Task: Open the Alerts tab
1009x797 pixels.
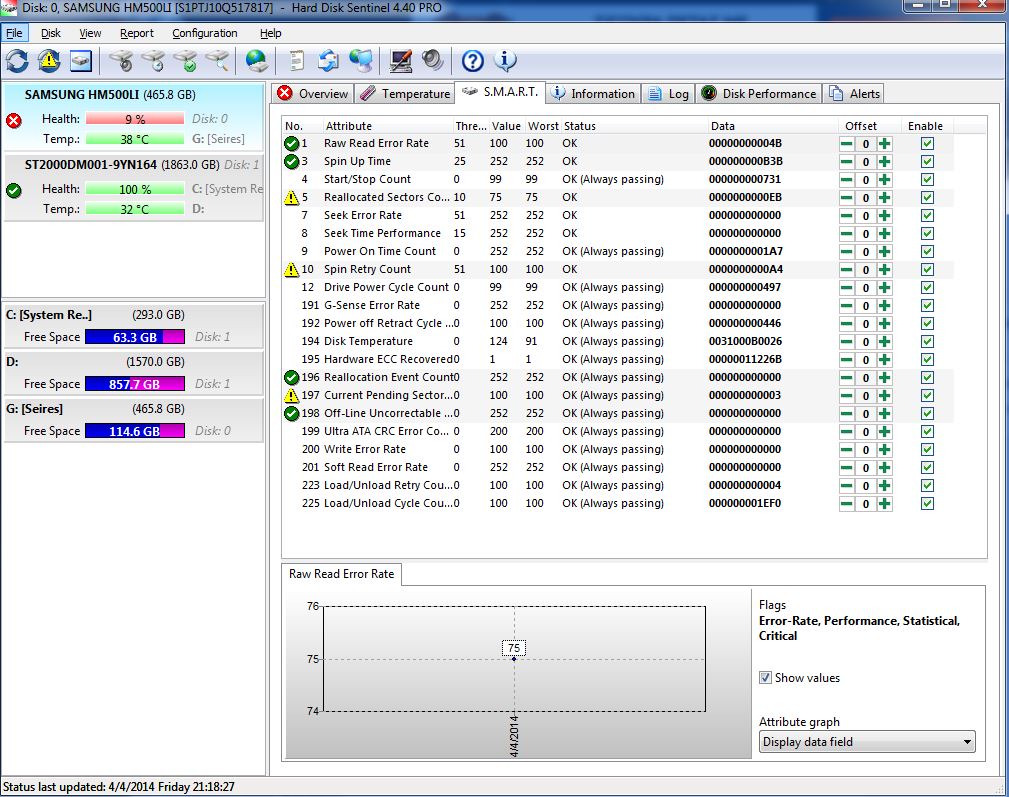Action: point(855,94)
